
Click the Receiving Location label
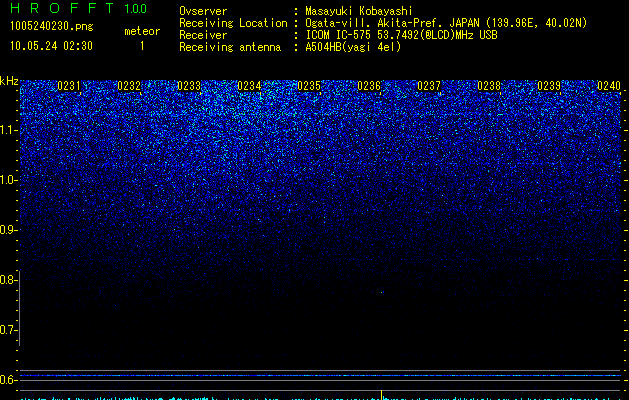[233, 23]
